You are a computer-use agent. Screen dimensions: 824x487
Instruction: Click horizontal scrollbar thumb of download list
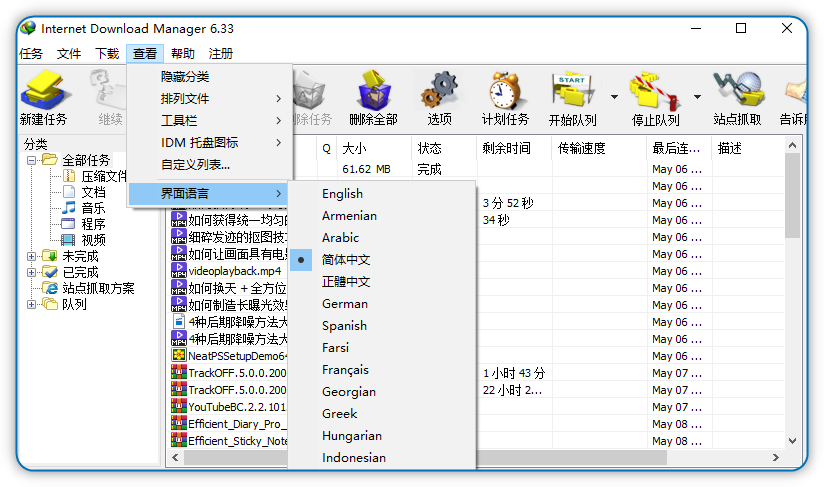(x=425, y=458)
